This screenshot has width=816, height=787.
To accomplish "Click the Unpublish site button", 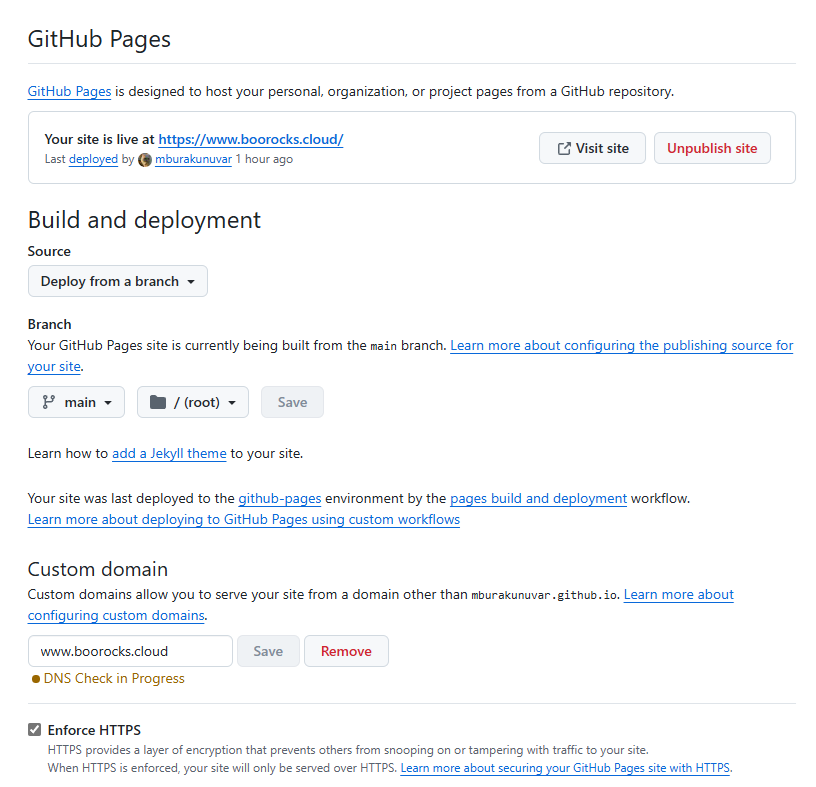I will coord(712,147).
